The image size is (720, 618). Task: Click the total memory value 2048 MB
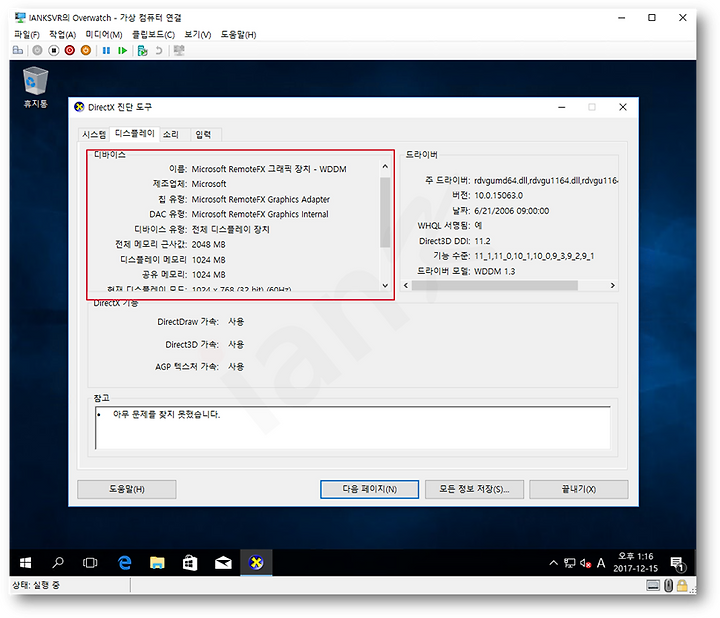coord(208,245)
